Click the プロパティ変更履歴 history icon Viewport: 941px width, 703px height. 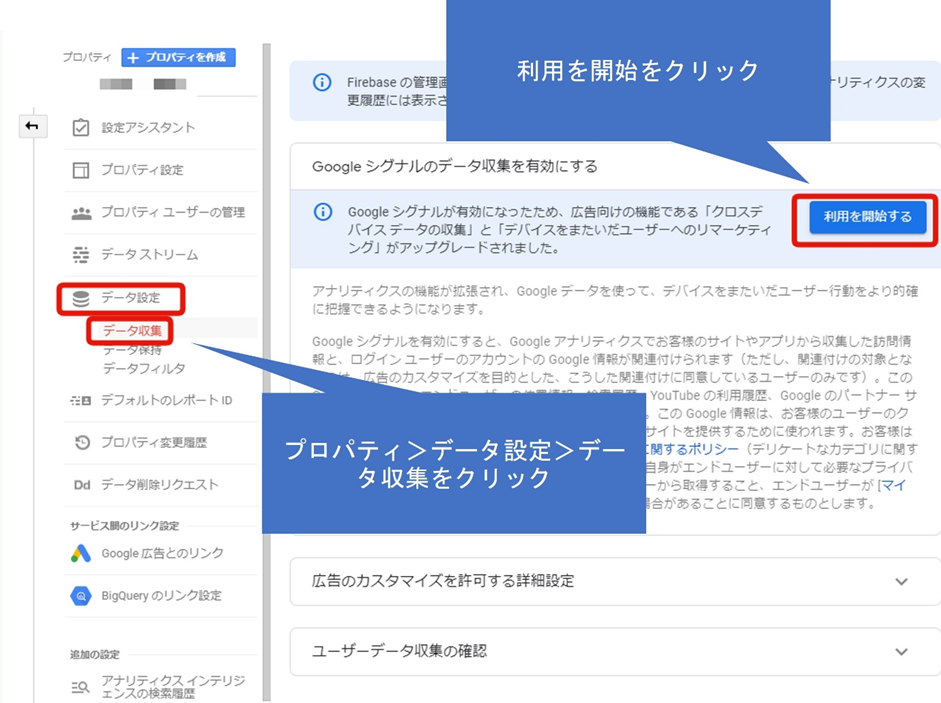82,442
